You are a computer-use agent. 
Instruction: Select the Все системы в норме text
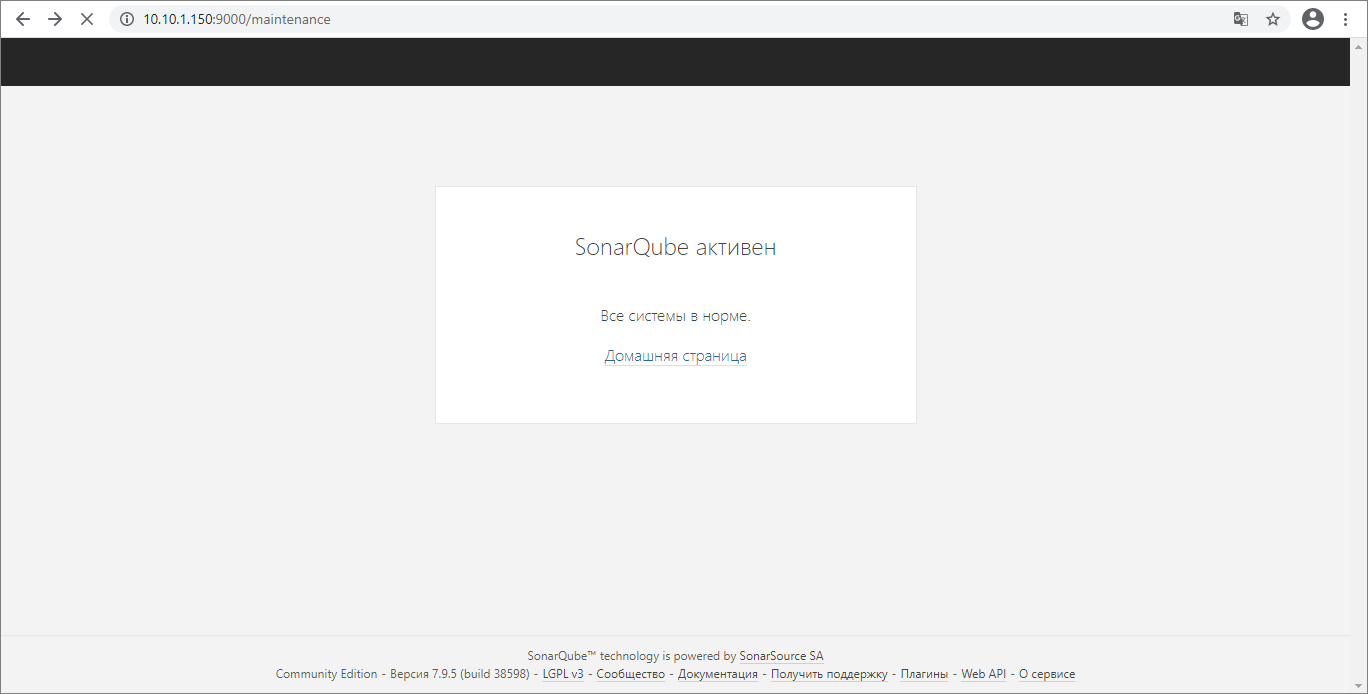(676, 316)
